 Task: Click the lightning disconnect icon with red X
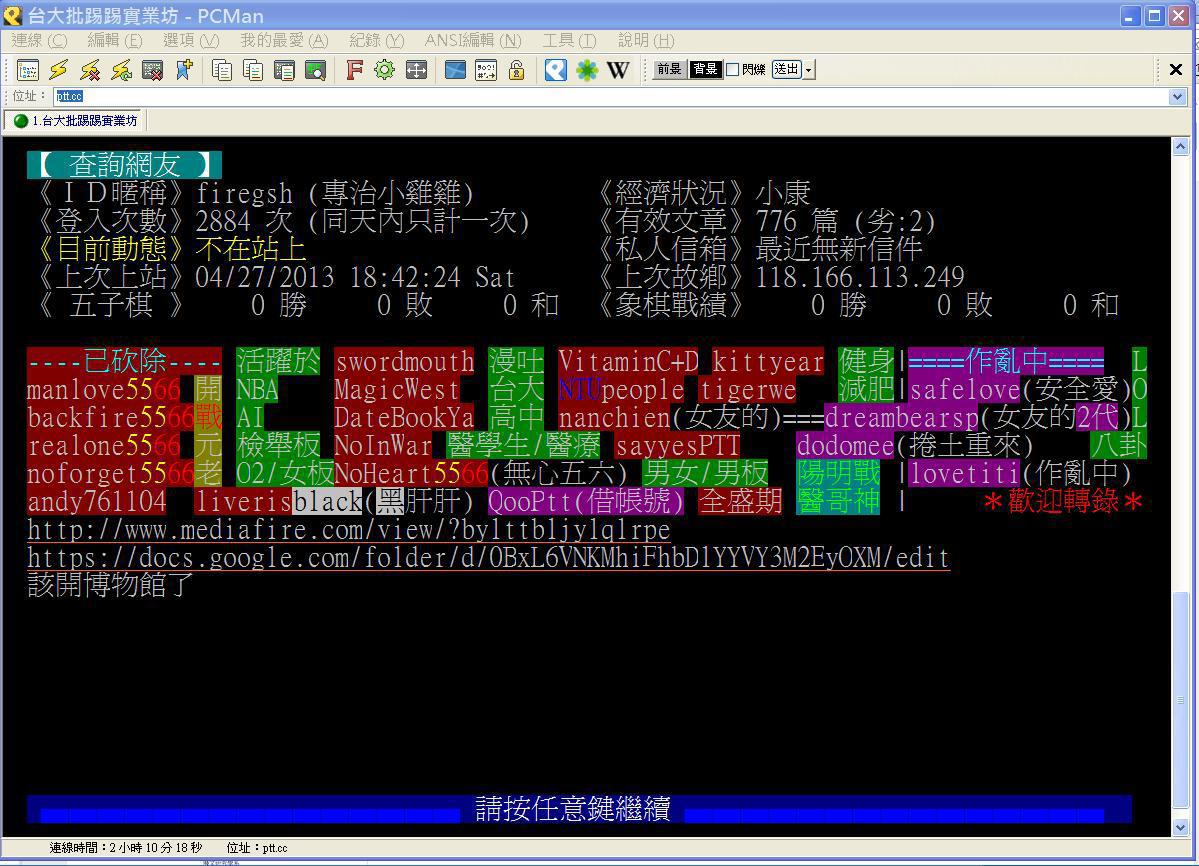click(x=90, y=70)
